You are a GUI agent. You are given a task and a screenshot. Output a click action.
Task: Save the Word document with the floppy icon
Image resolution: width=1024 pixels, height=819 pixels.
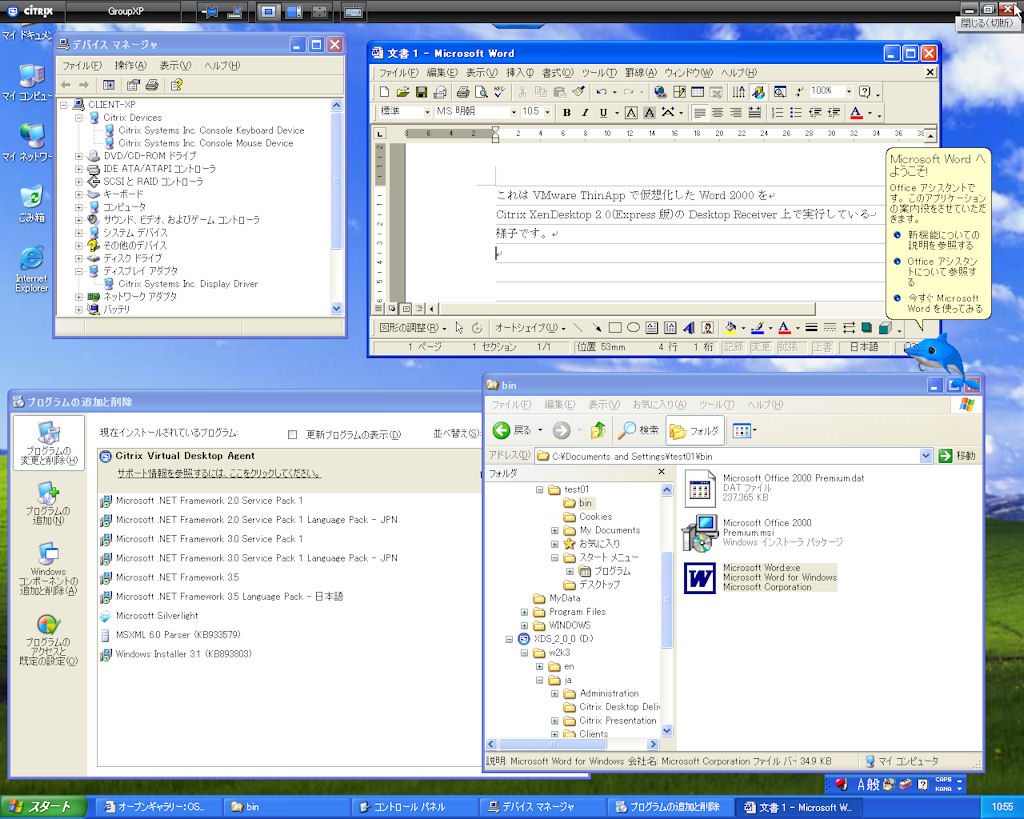pos(421,92)
